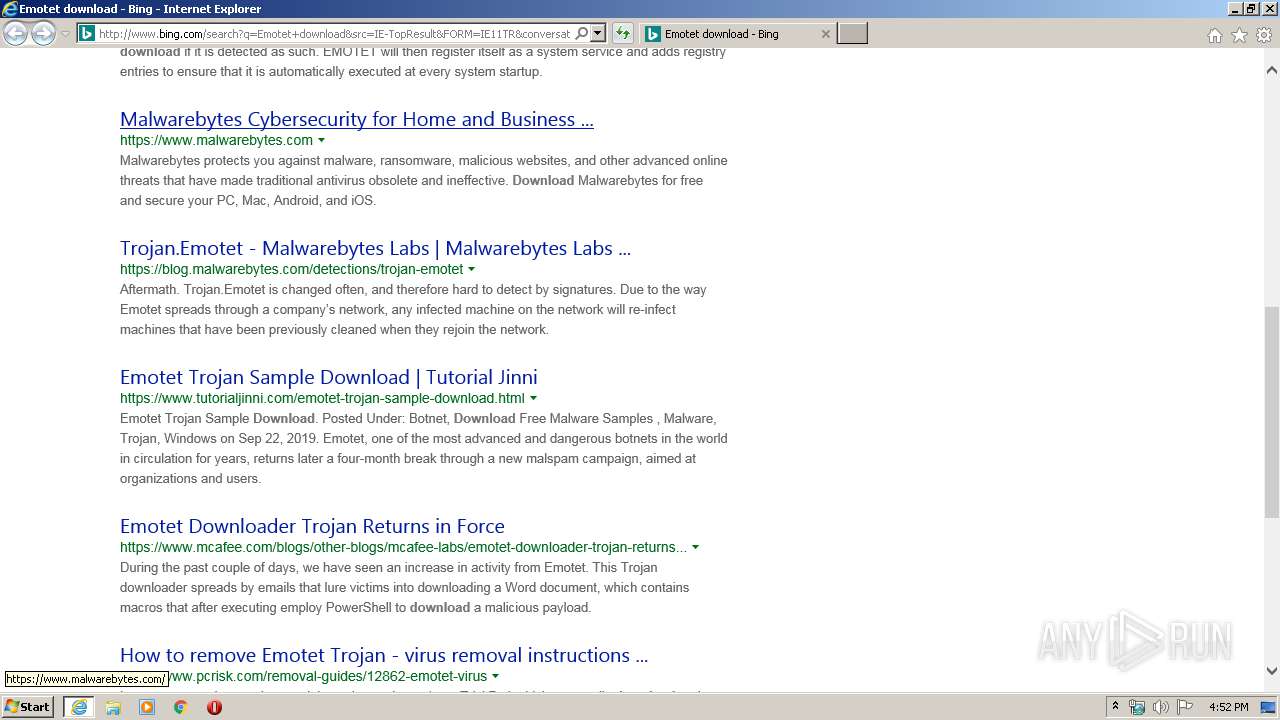1280x720 pixels.
Task: Click Internet Explorer taskbar icon
Action: pos(78,707)
